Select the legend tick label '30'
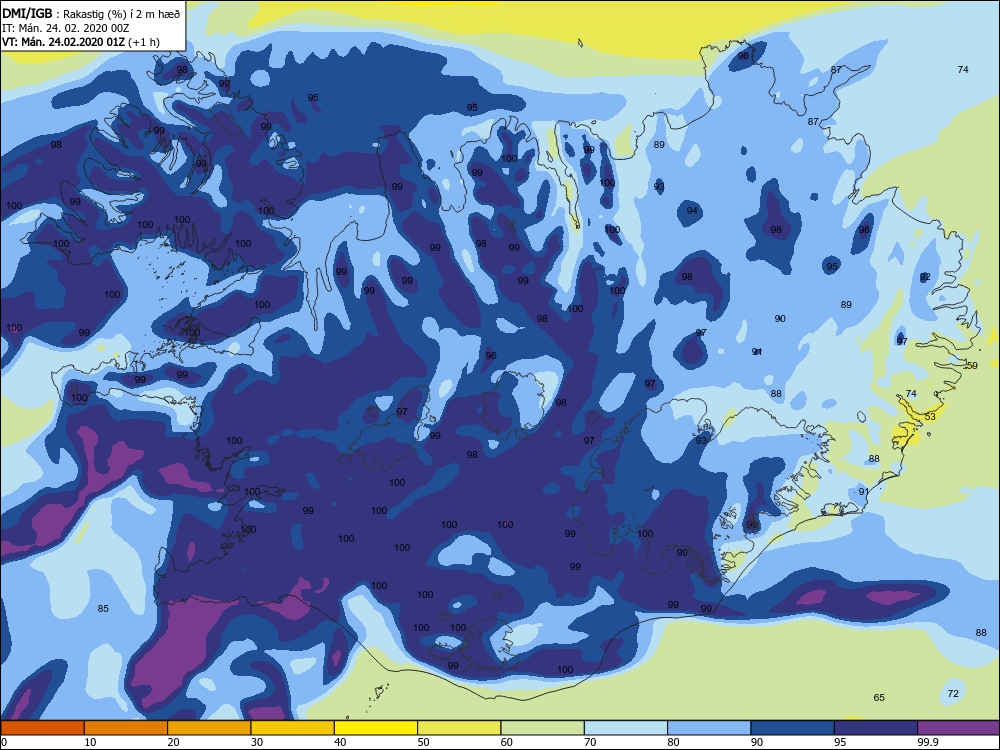 click(257, 742)
